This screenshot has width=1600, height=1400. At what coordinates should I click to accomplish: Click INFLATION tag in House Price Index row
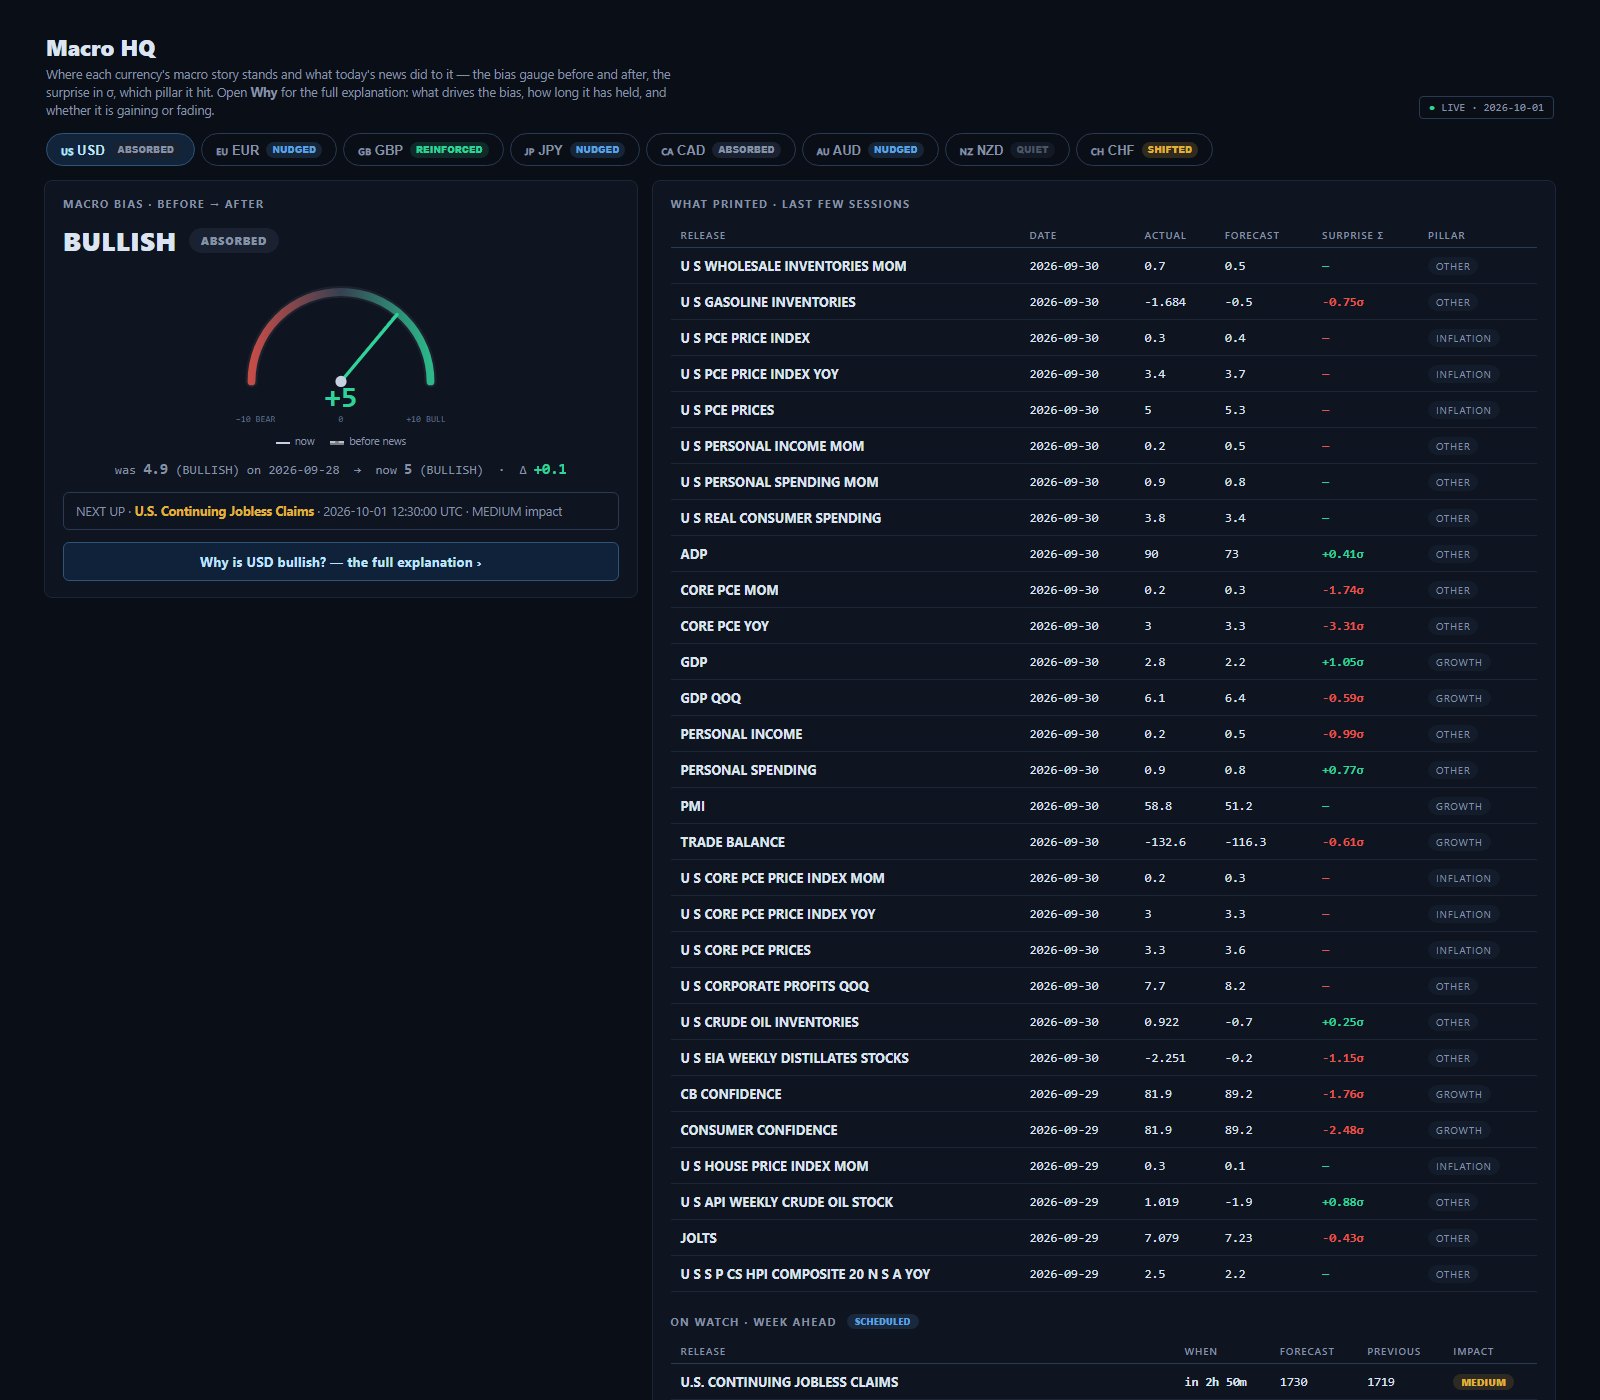pos(1463,1166)
